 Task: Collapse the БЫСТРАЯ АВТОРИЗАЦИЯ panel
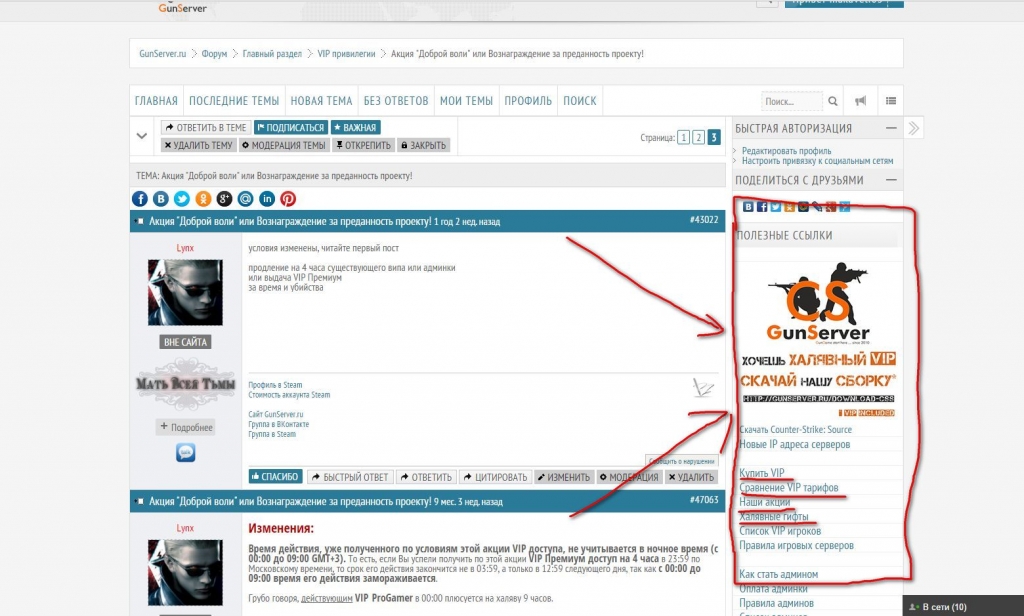(x=889, y=129)
